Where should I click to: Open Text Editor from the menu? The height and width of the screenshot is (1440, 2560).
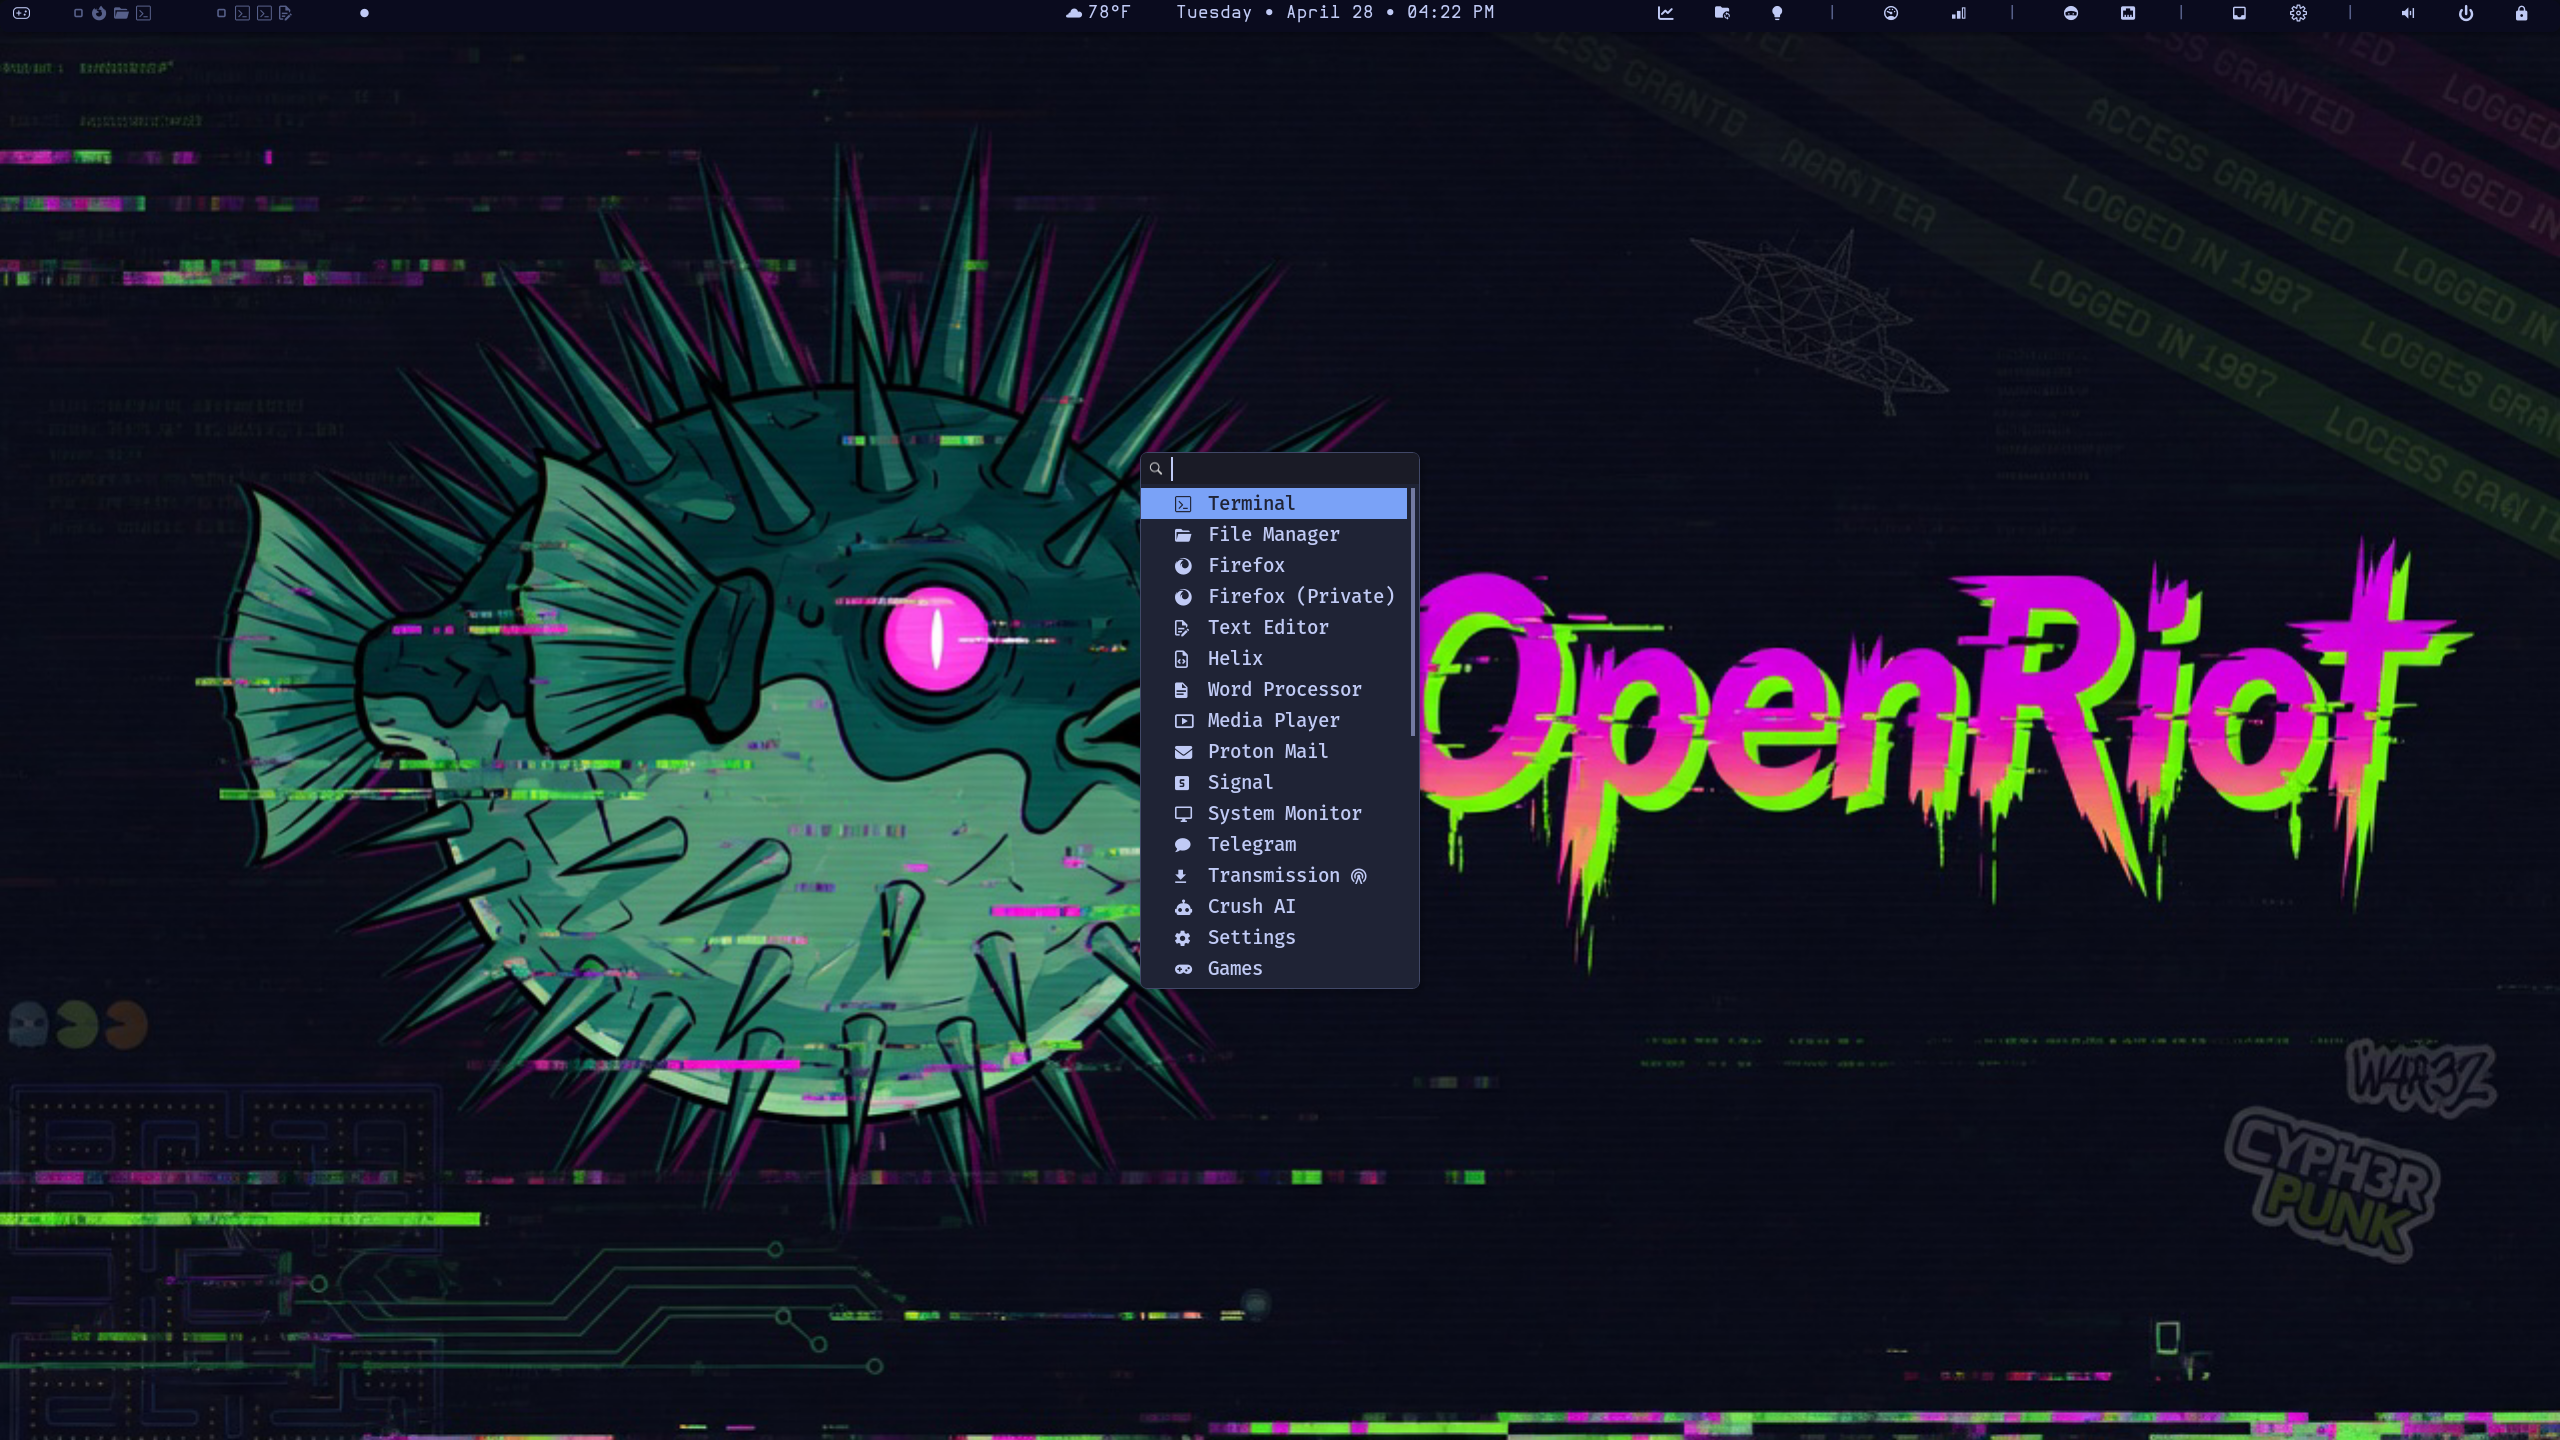click(x=1274, y=627)
